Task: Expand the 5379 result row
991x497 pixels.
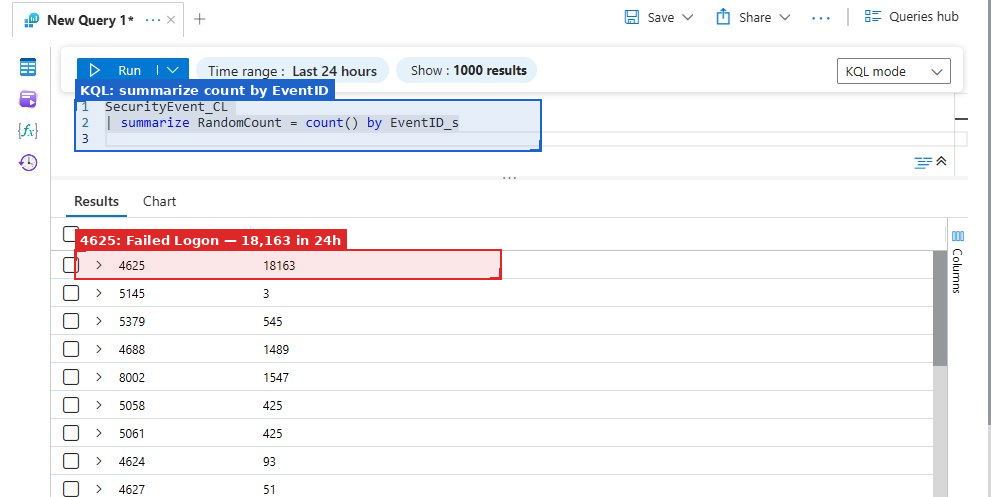Action: pos(99,321)
